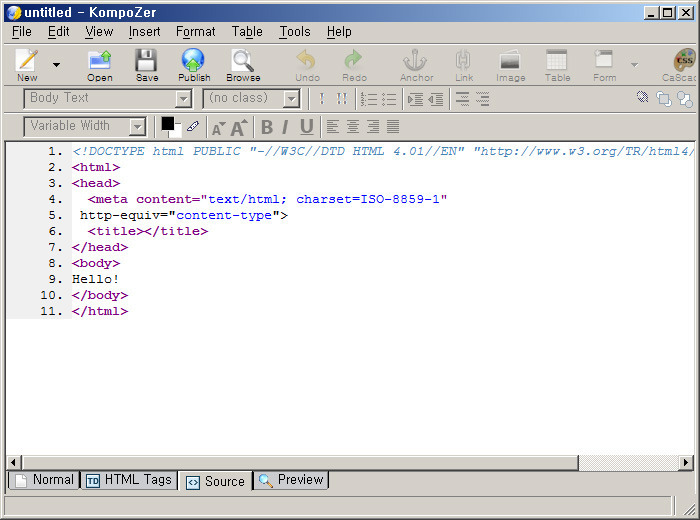This screenshot has width=700, height=520.
Task: Open the New button dropdown arrow
Action: pos(56,65)
